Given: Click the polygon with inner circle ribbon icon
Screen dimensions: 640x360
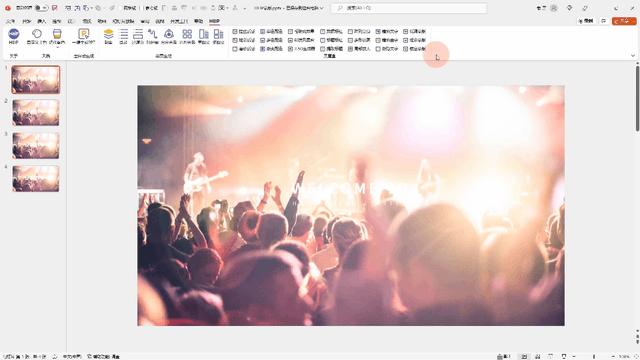Looking at the screenshot, I should click(169, 34).
